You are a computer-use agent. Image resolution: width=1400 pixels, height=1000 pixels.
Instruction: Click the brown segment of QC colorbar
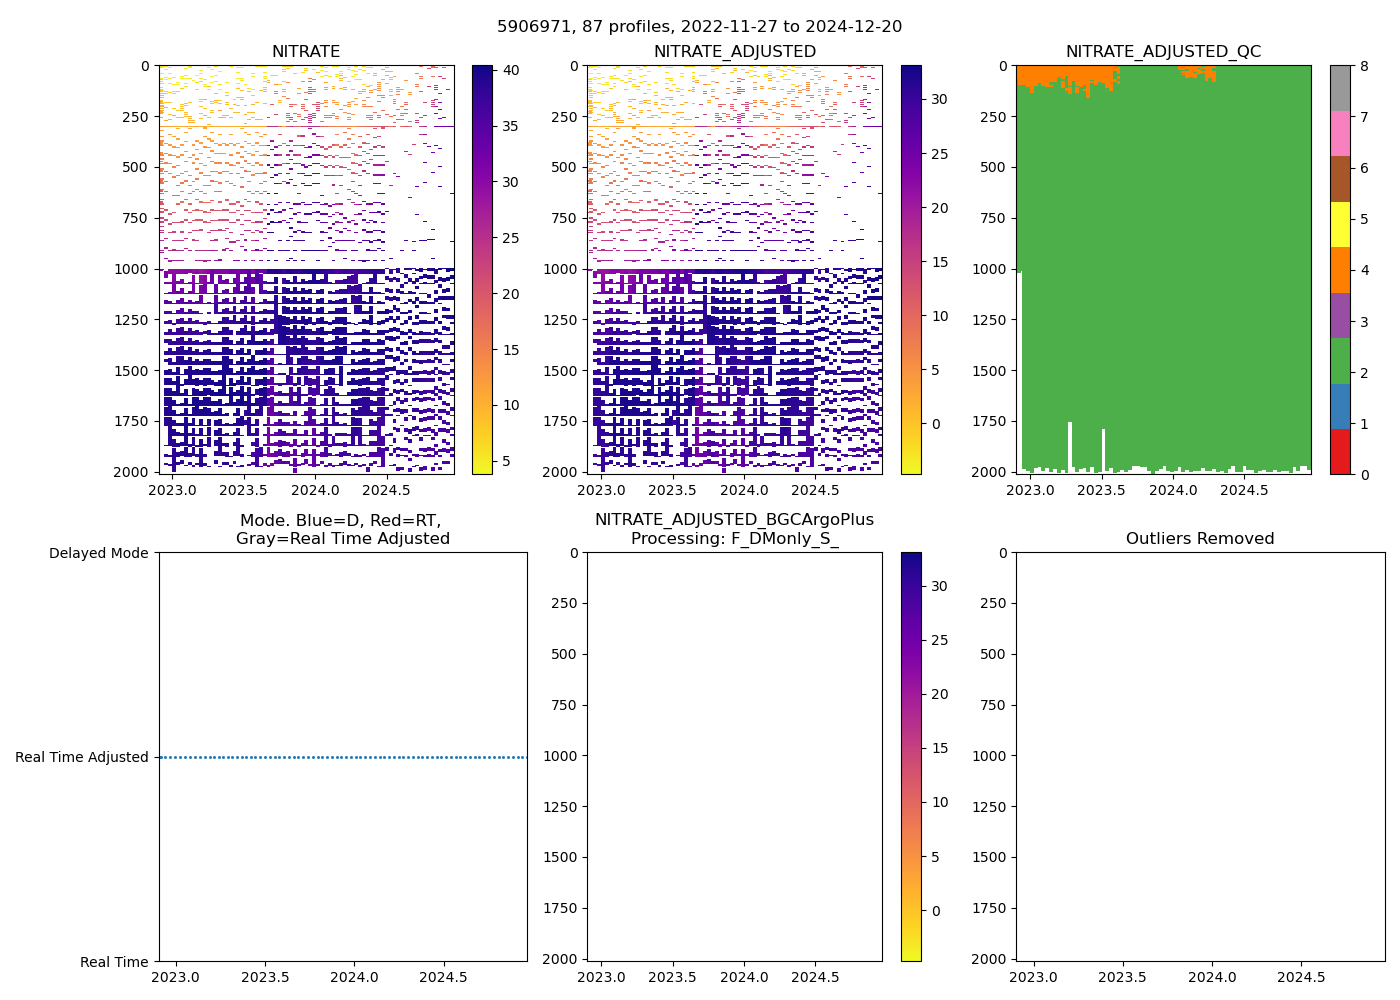click(x=1340, y=178)
